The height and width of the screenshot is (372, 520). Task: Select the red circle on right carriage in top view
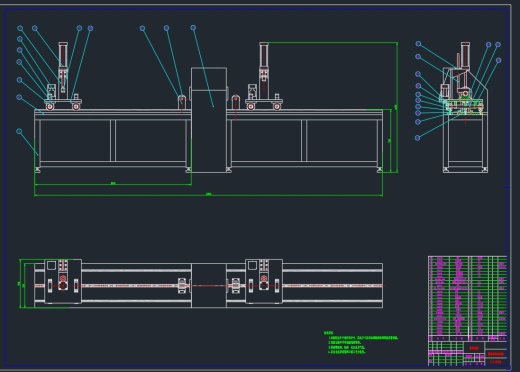coord(264,278)
